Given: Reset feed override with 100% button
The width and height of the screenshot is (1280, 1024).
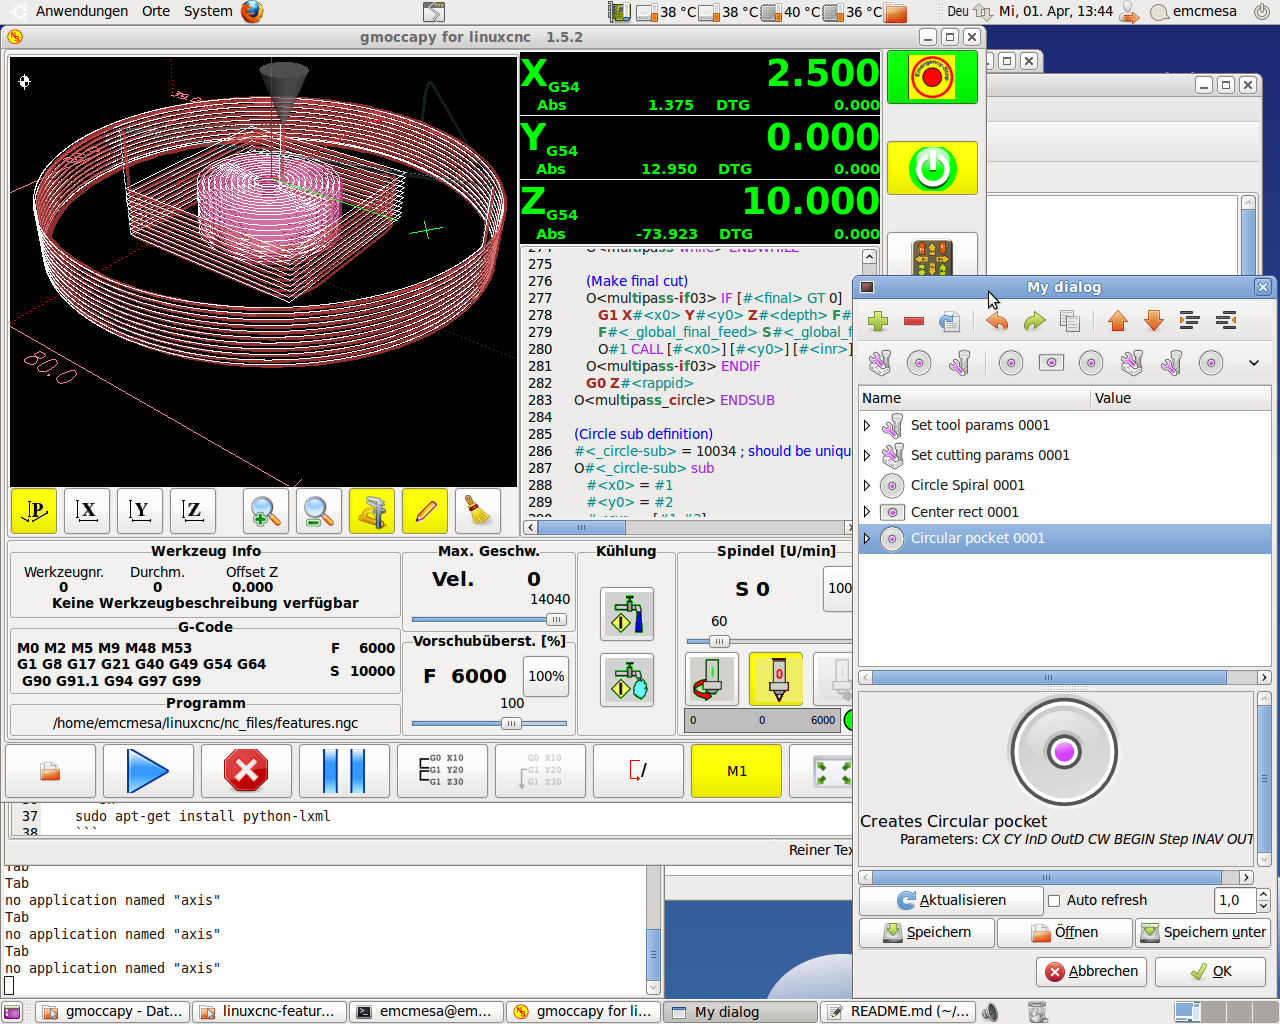Looking at the screenshot, I should pos(546,676).
